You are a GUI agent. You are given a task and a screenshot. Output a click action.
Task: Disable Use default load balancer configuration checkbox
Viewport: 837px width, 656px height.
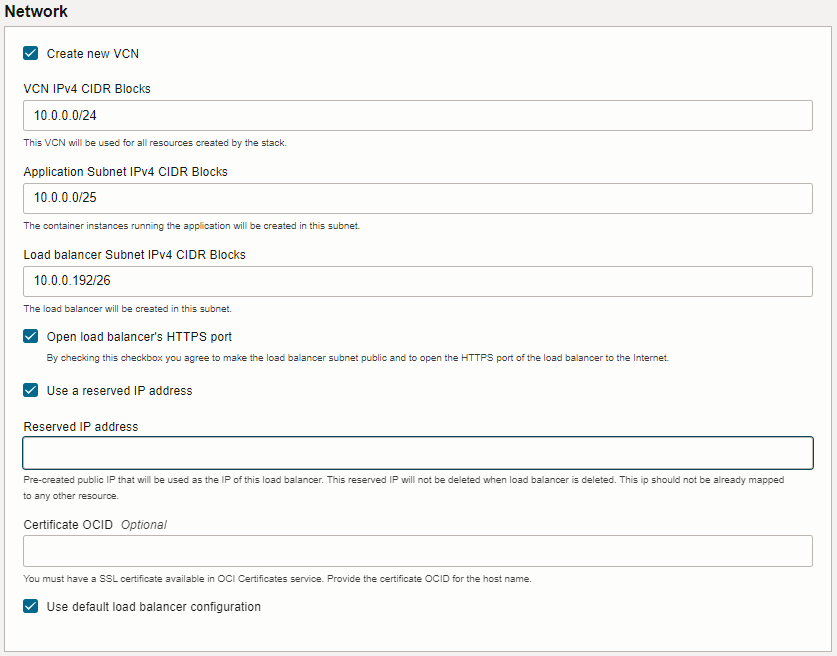coord(30,606)
